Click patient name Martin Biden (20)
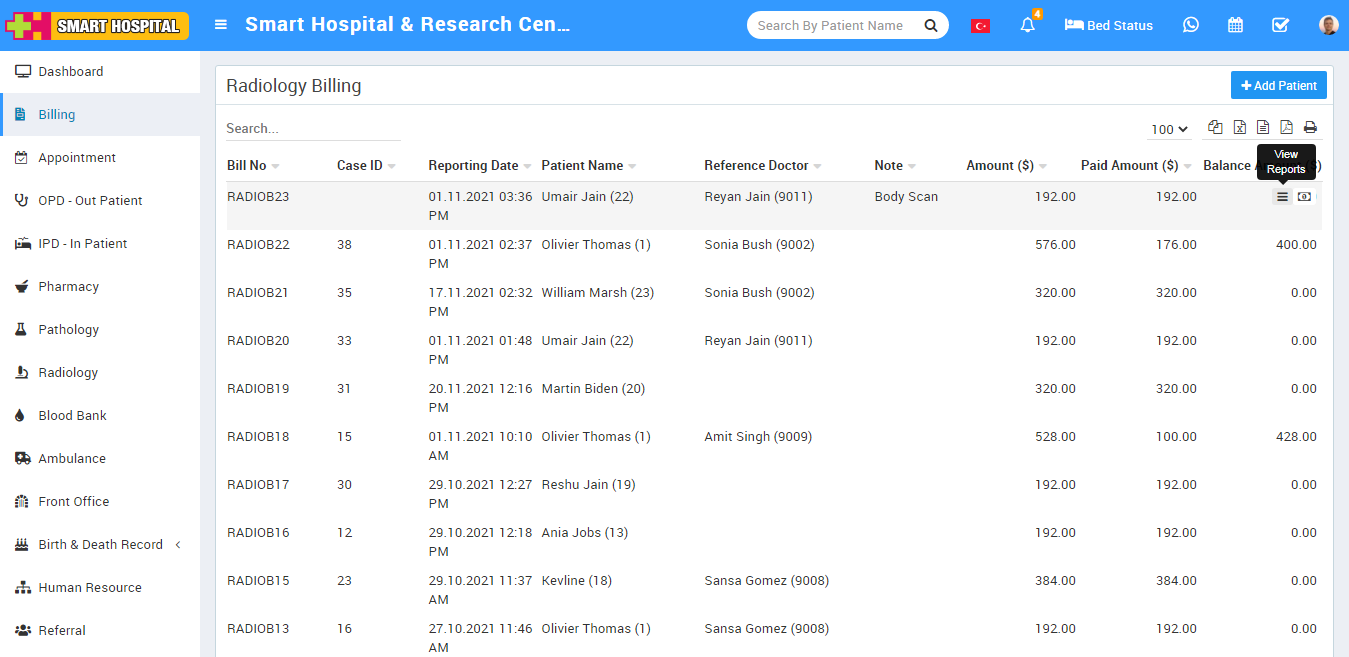The height and width of the screenshot is (657, 1349). coord(594,389)
